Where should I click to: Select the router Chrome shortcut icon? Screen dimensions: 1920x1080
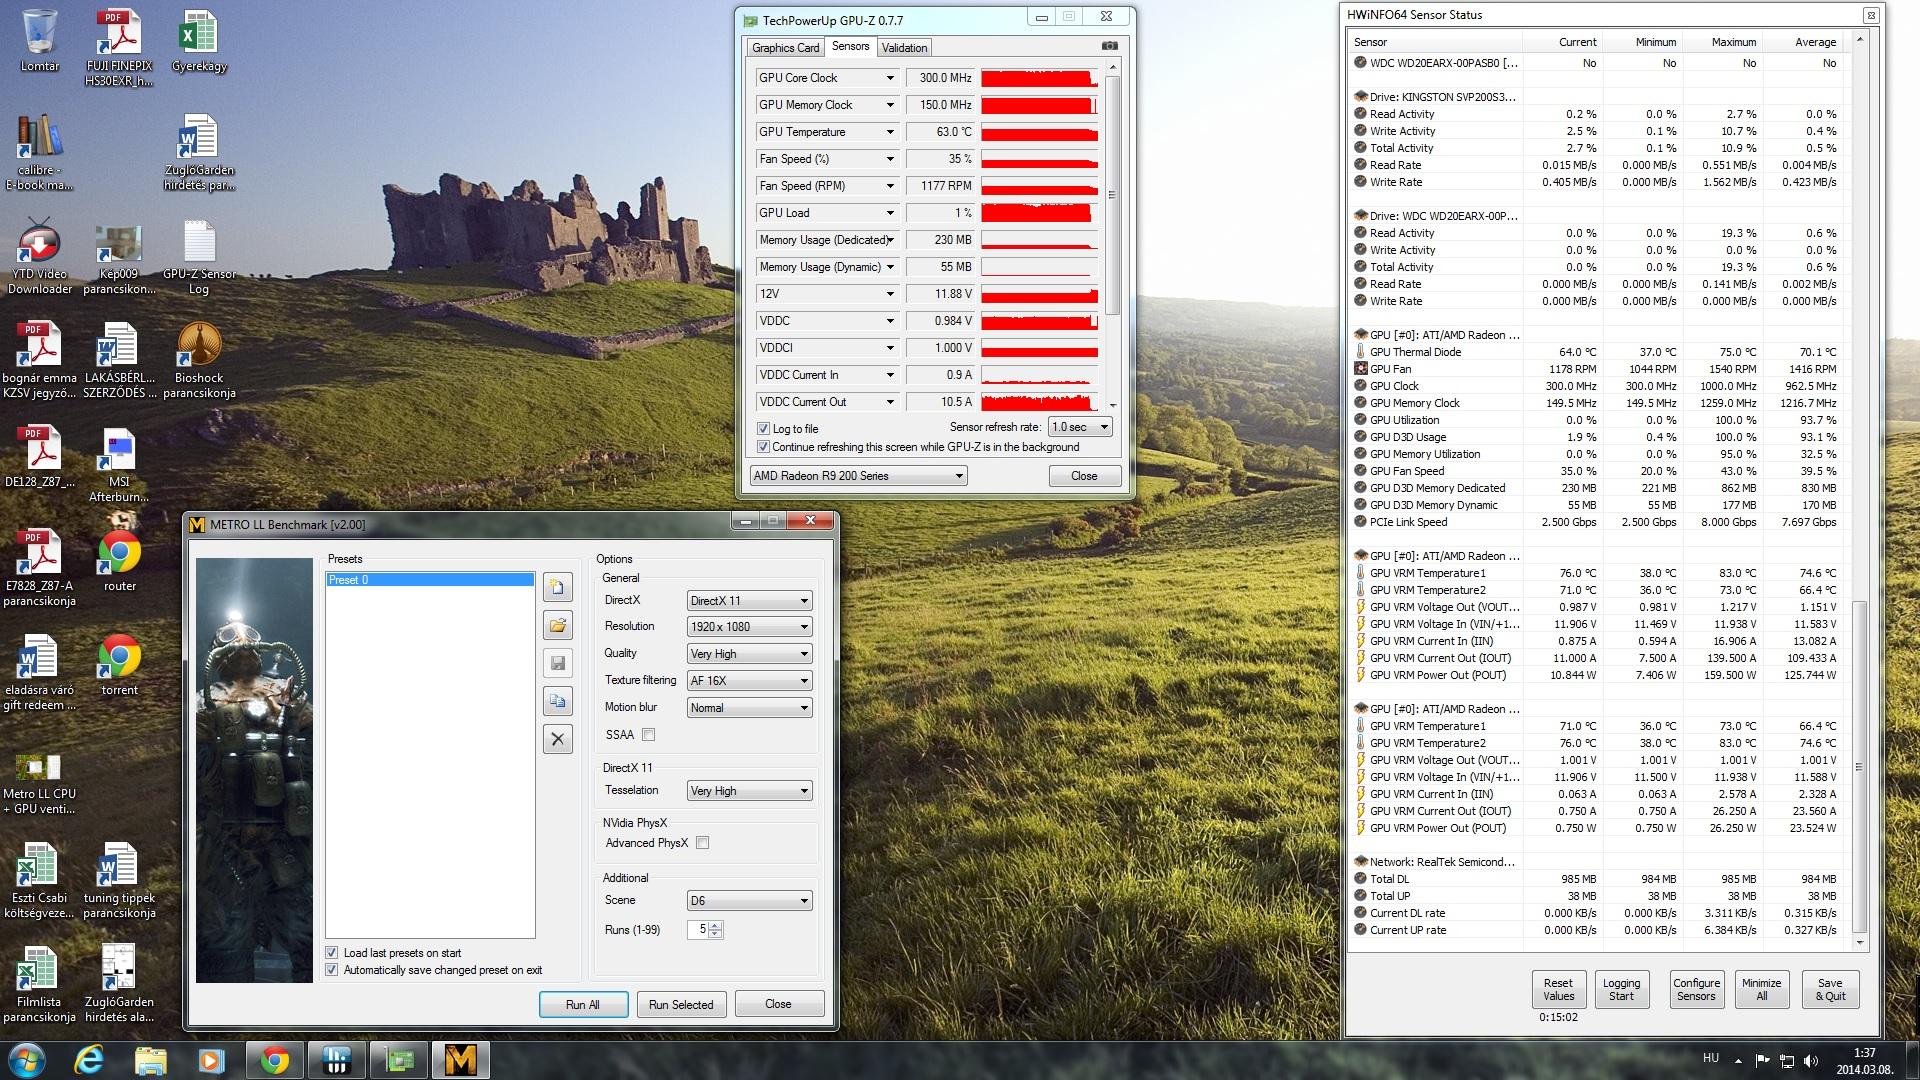click(119, 560)
